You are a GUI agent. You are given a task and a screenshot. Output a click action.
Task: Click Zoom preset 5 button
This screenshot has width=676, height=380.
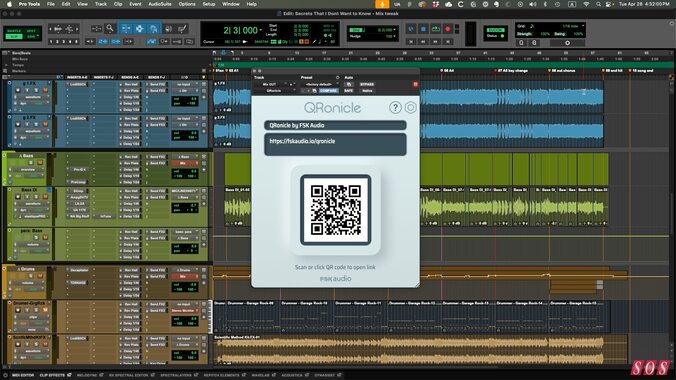pos(77,41)
